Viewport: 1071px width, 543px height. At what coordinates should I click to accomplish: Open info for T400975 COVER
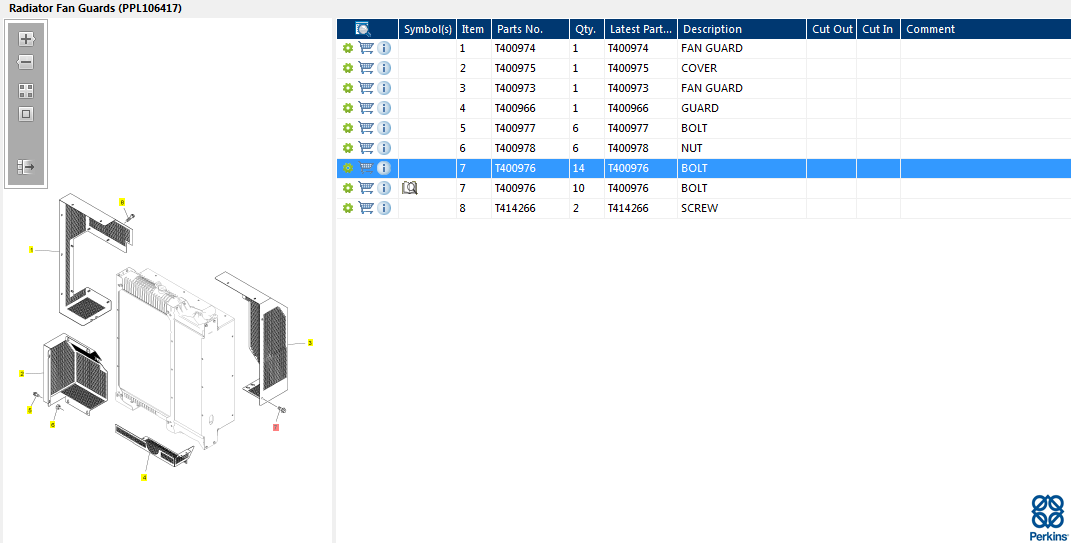point(384,68)
